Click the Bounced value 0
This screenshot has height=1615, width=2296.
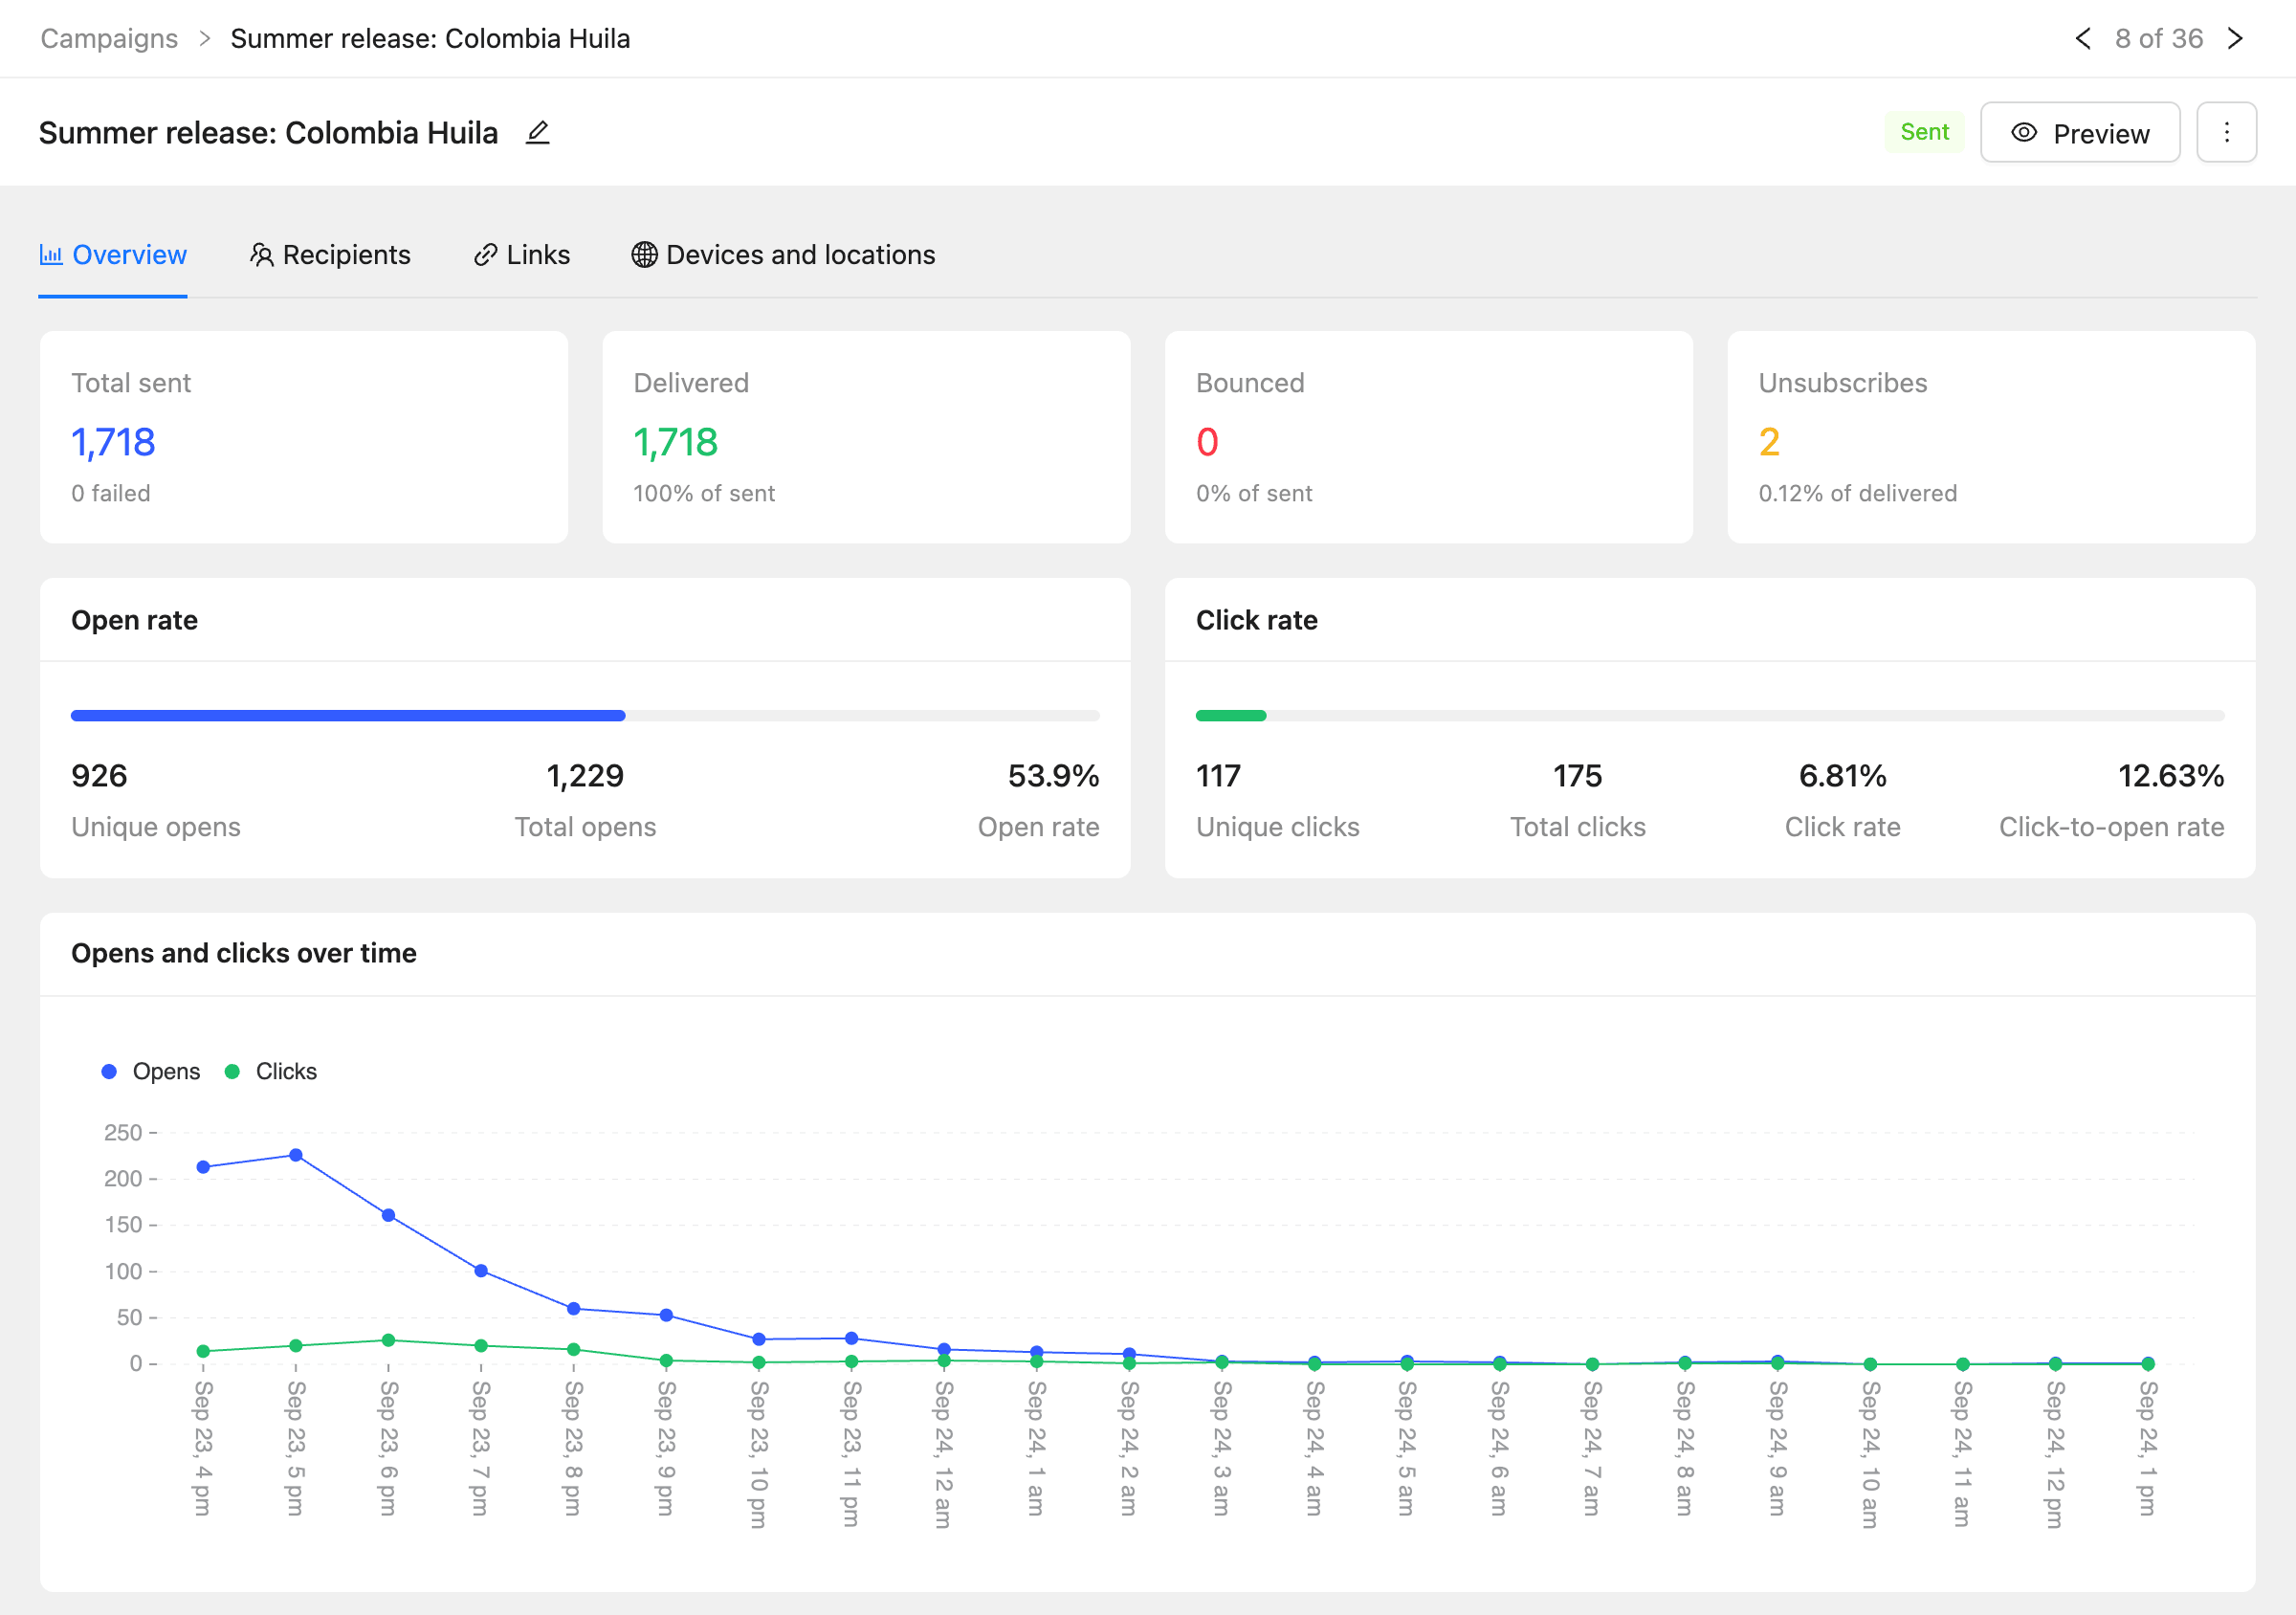tap(1207, 442)
